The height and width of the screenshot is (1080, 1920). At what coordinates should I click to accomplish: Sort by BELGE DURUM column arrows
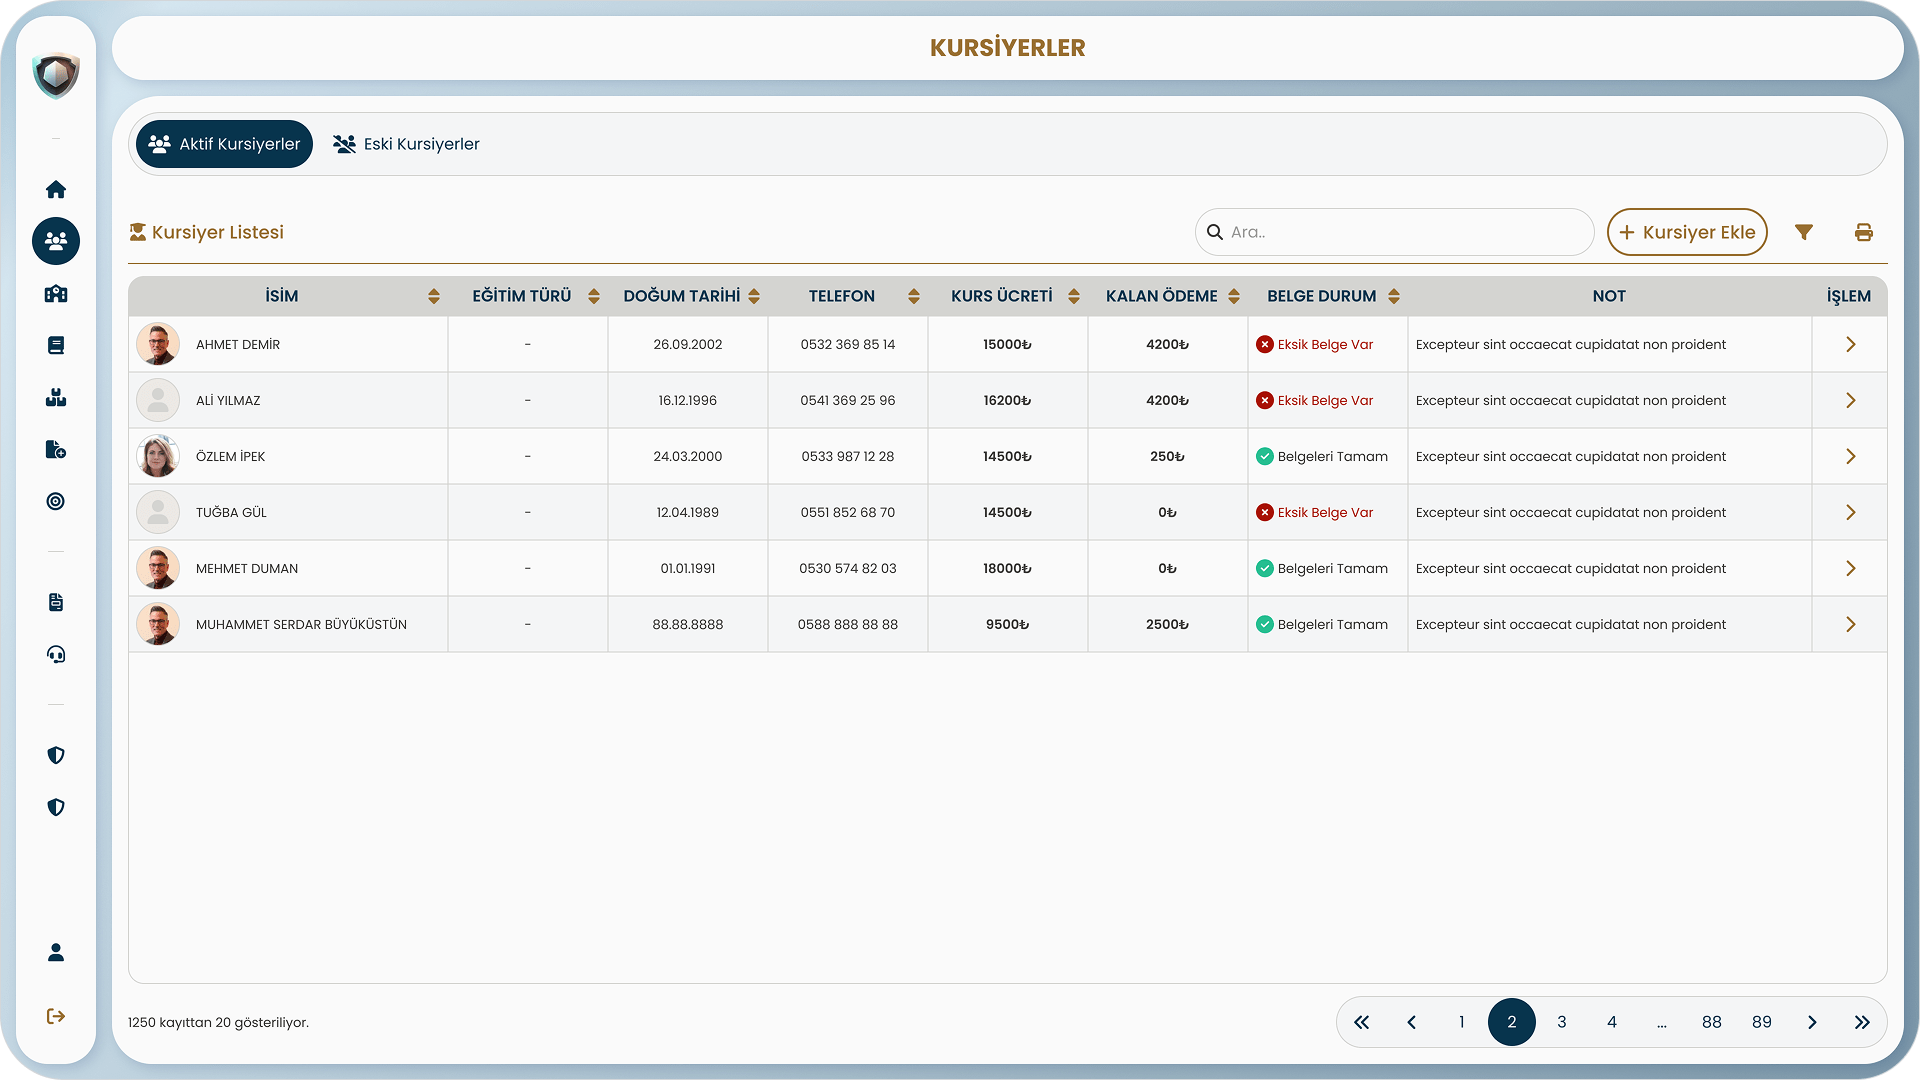click(1394, 296)
